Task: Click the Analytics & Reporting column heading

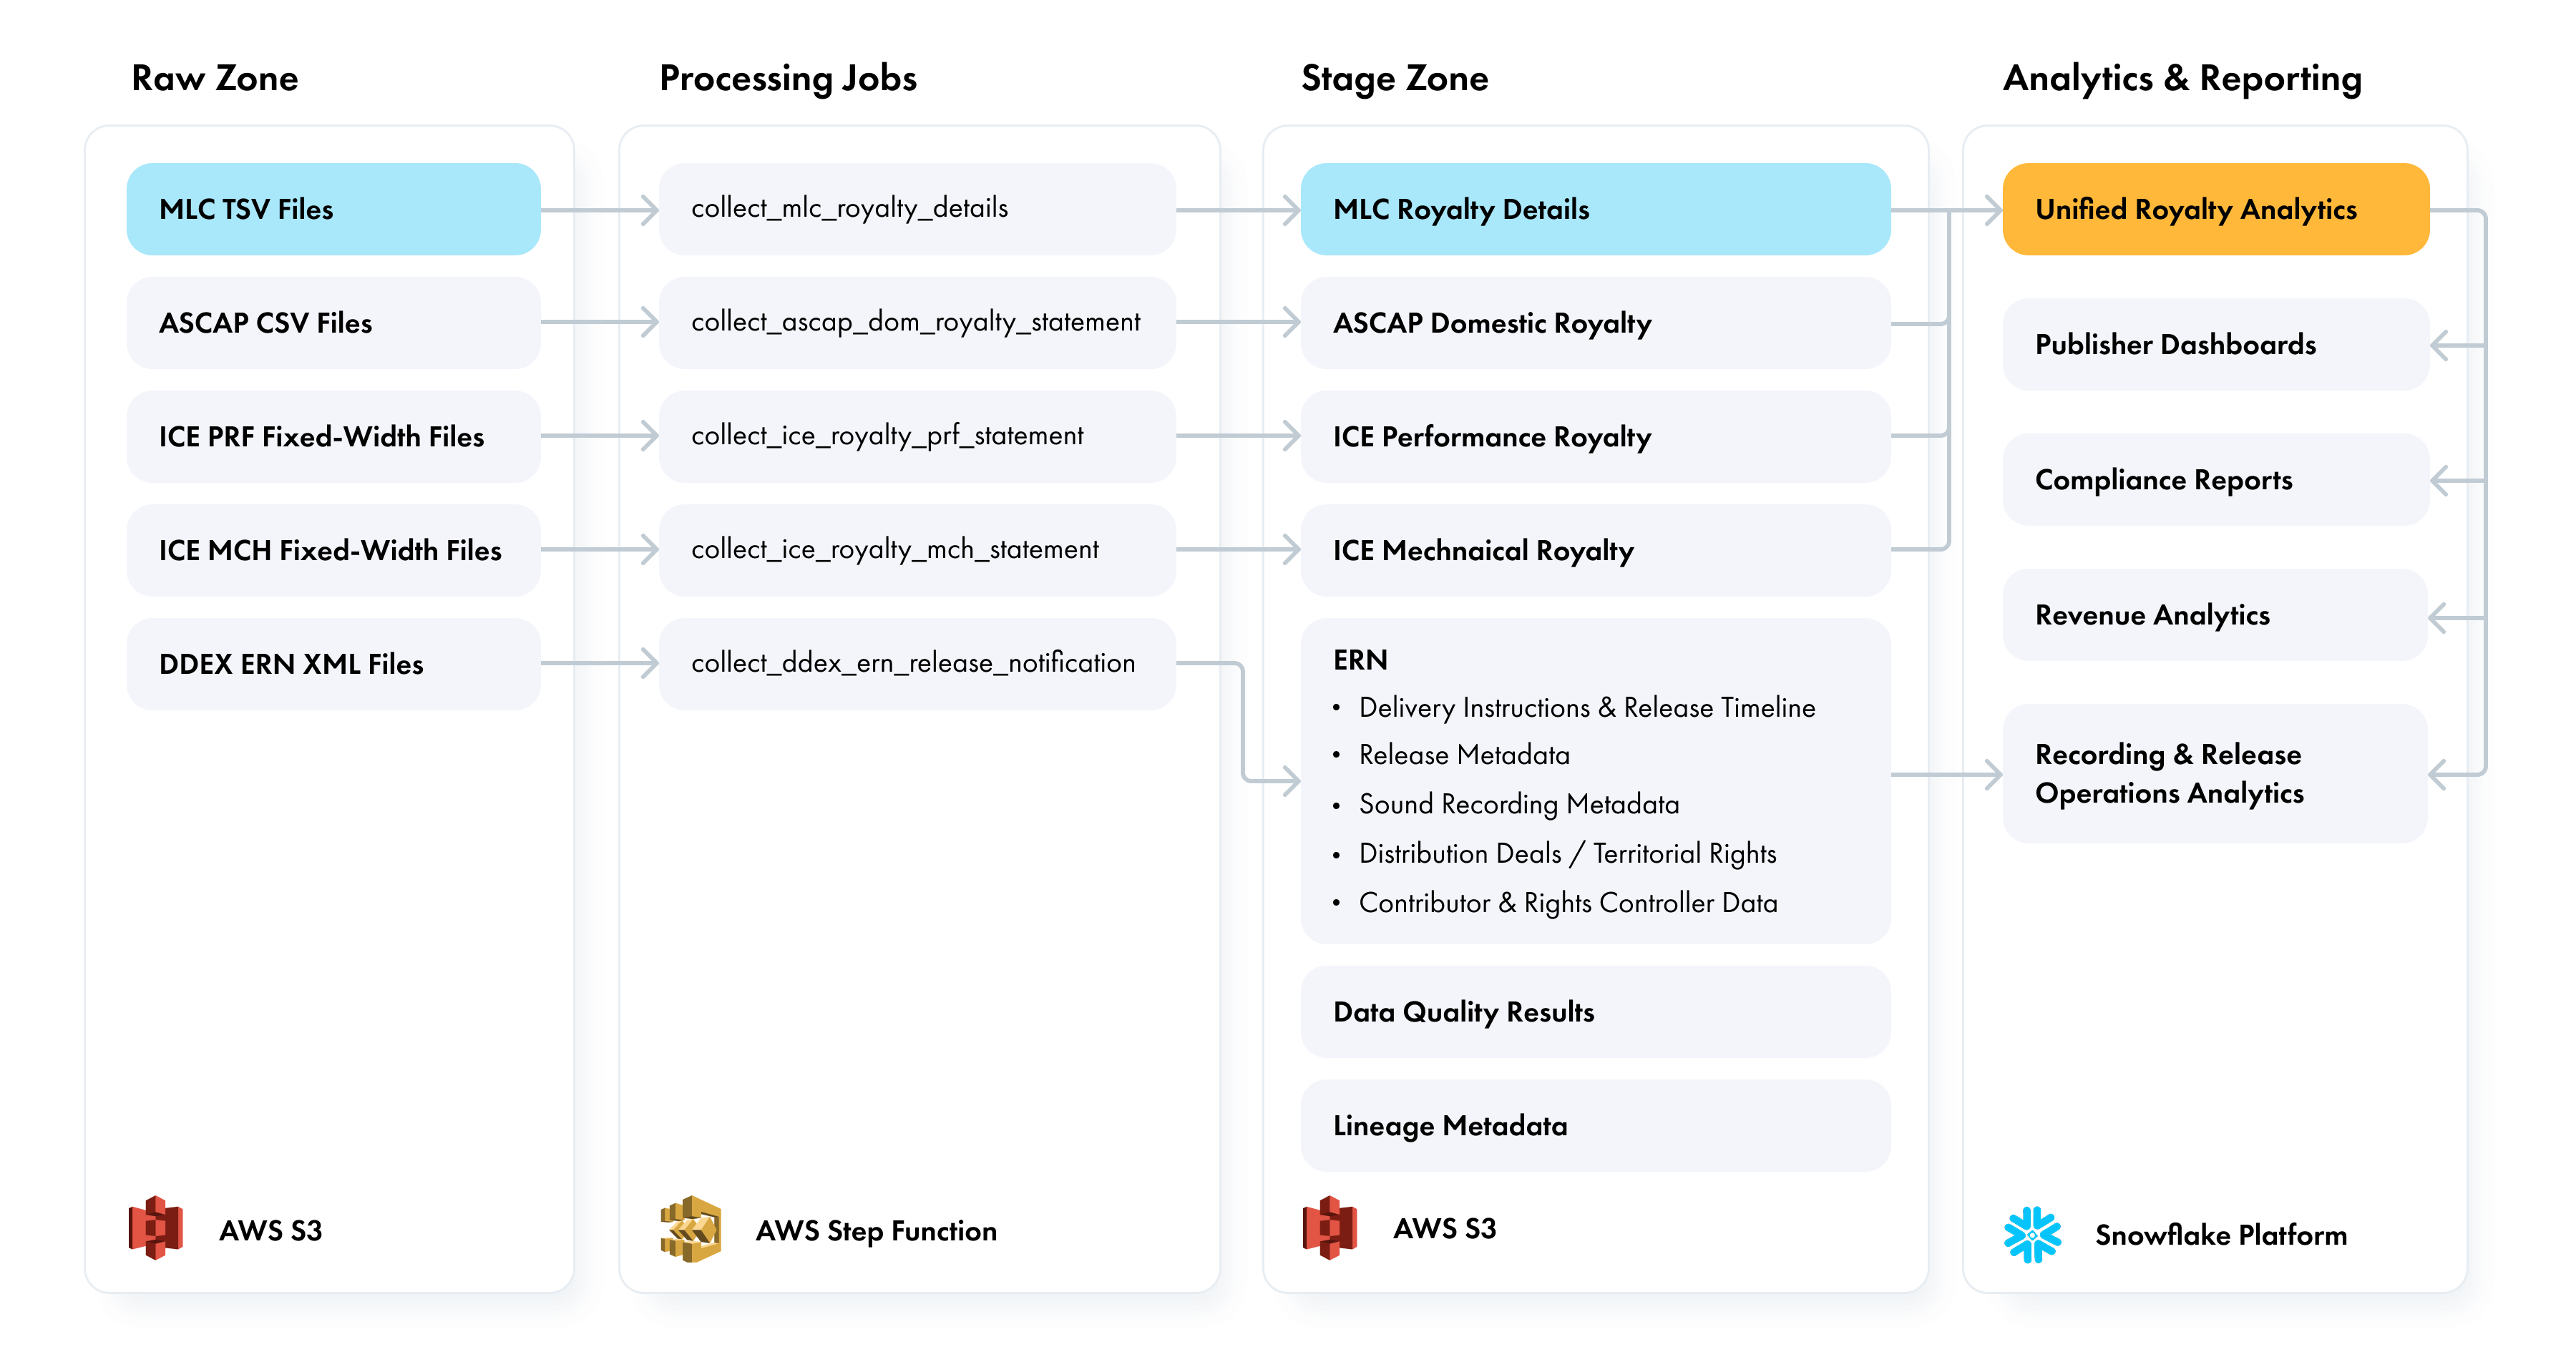Action: (x=2182, y=78)
